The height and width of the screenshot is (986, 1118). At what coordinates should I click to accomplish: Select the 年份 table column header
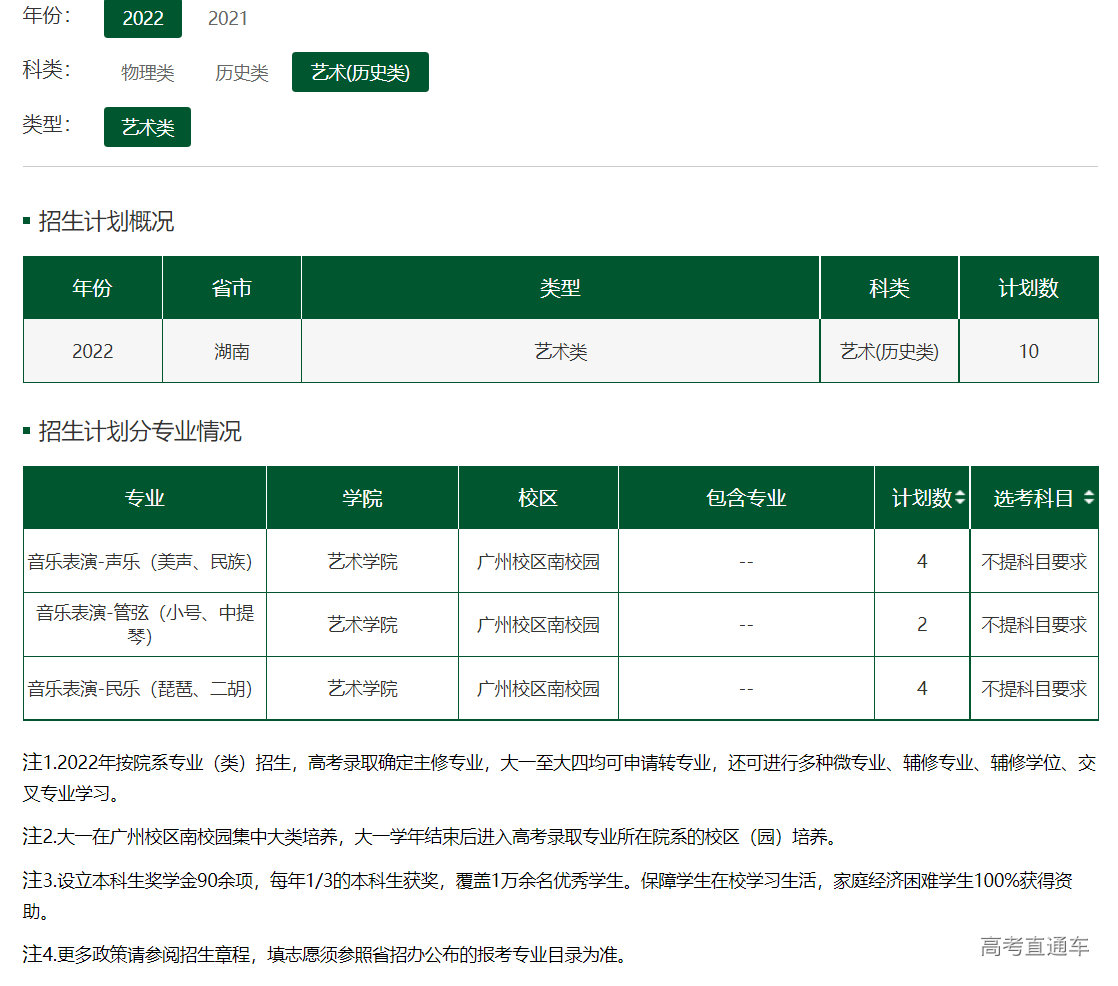(x=92, y=287)
